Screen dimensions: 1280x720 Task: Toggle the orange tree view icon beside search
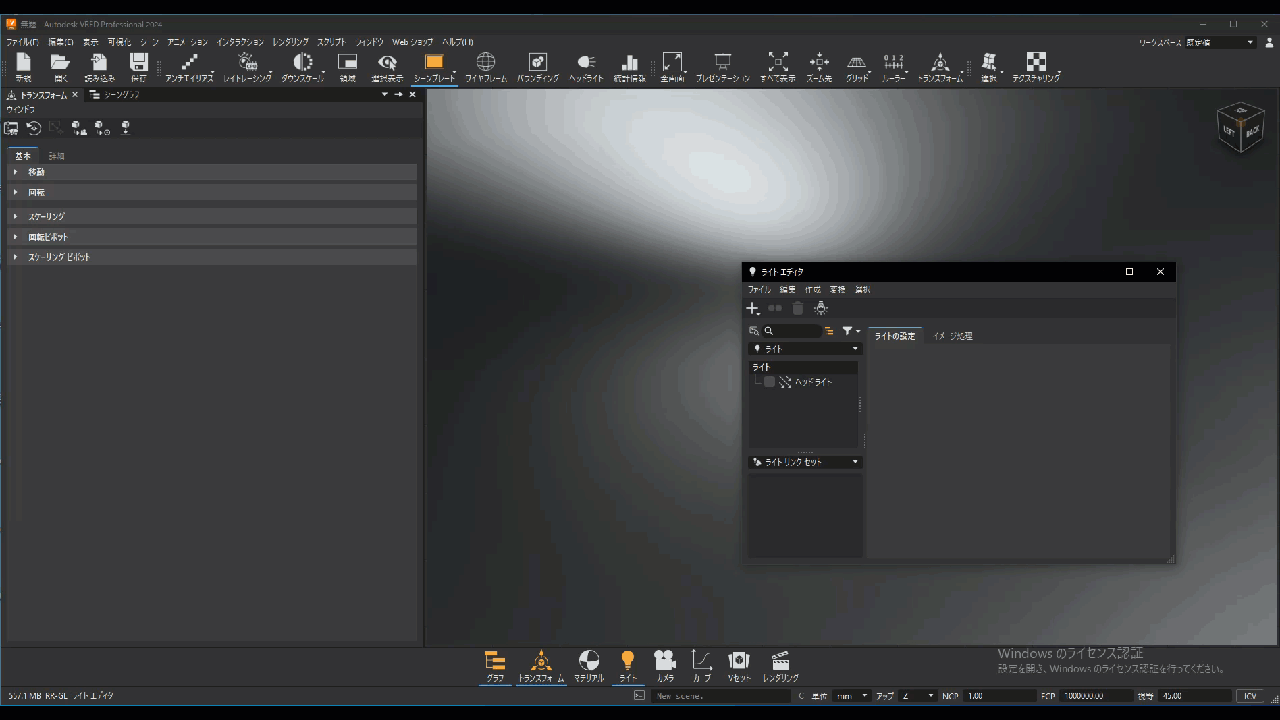pyautogui.click(x=829, y=331)
